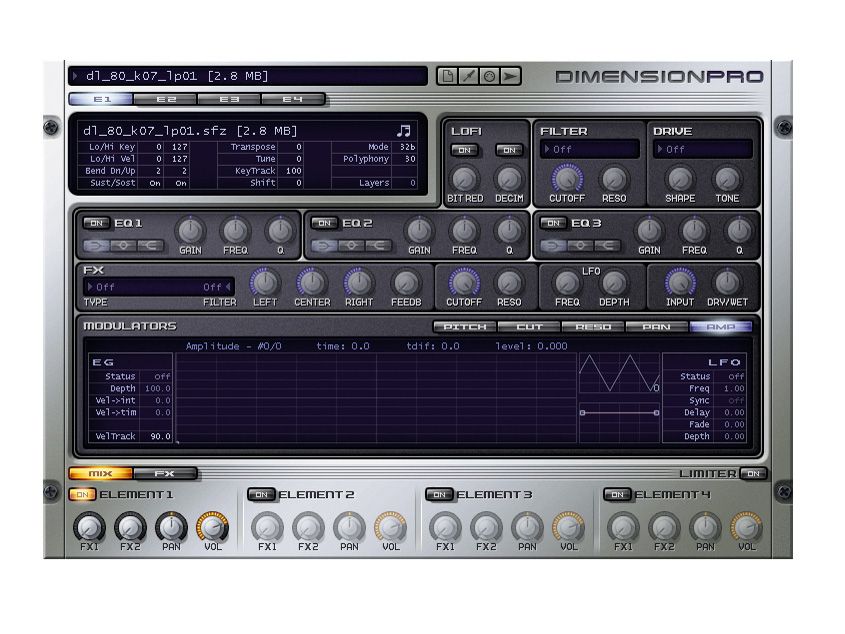Click the EG Status off value
This screenshot has height=634, width=845.
tap(162, 376)
